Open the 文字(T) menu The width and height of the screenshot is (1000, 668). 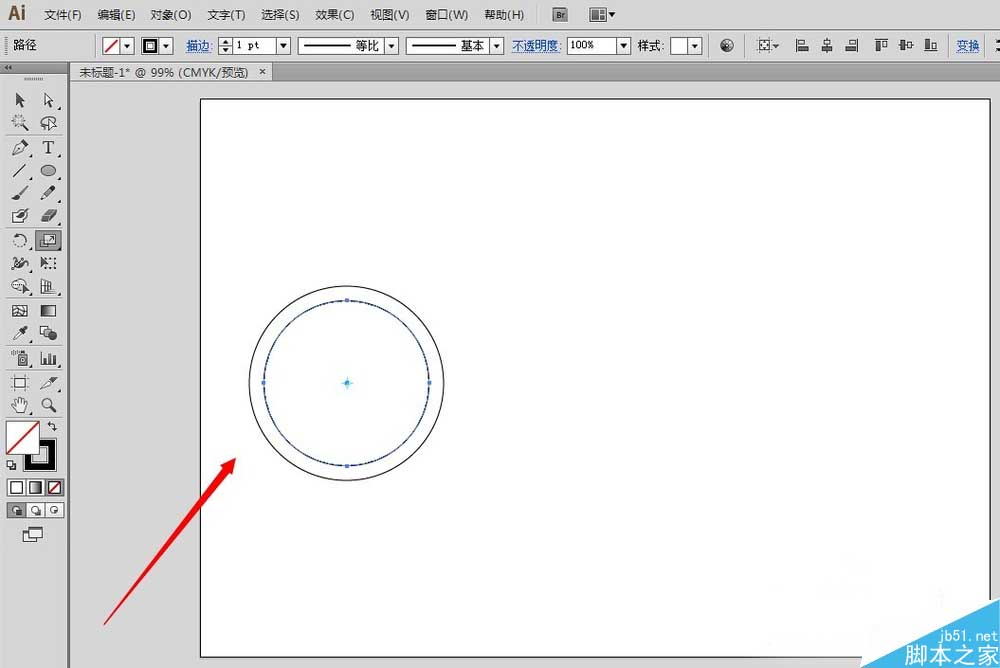pos(226,15)
